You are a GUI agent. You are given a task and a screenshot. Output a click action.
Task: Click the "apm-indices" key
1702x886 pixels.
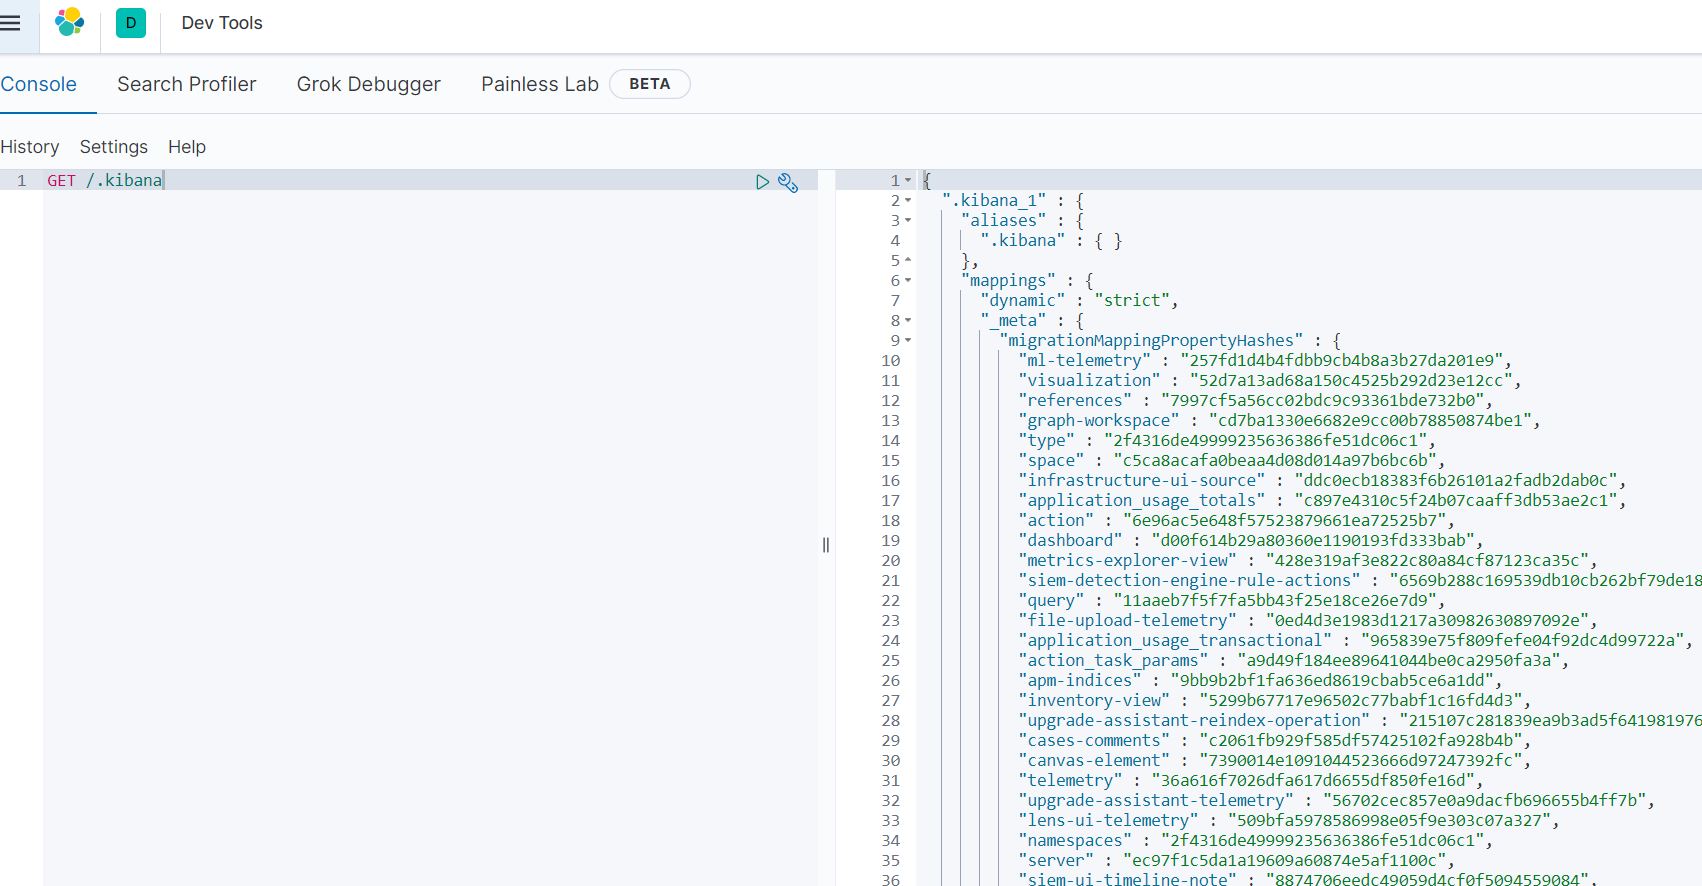click(1080, 680)
